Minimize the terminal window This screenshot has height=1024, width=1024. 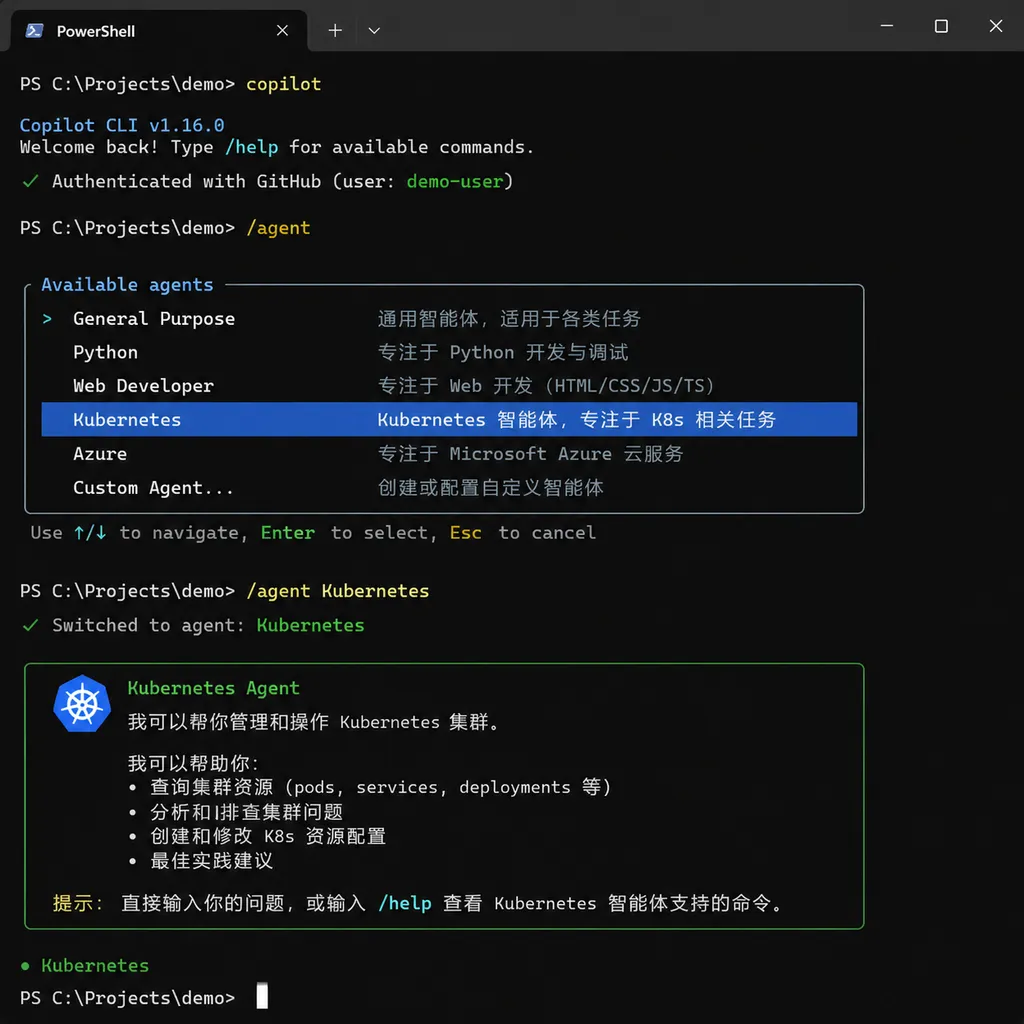(x=887, y=26)
